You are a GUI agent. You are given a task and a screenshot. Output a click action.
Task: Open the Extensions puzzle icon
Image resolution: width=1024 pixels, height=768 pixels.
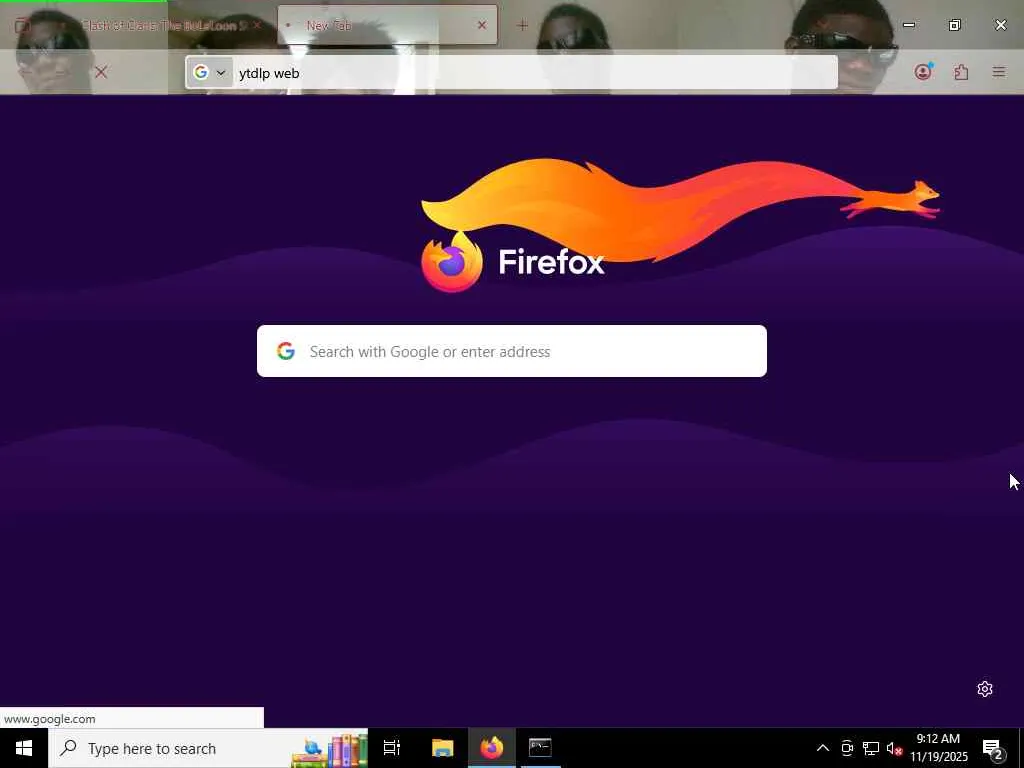point(961,72)
